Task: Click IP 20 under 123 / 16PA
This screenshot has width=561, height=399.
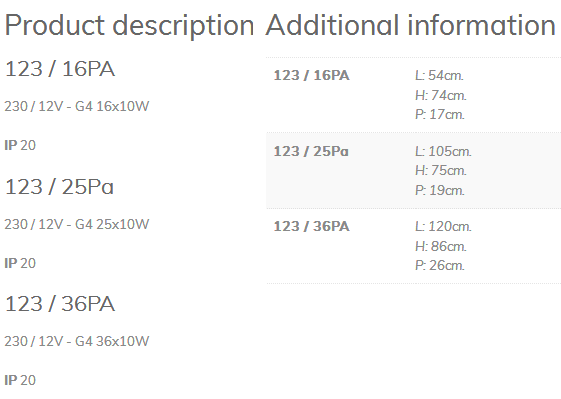Action: coord(20,145)
